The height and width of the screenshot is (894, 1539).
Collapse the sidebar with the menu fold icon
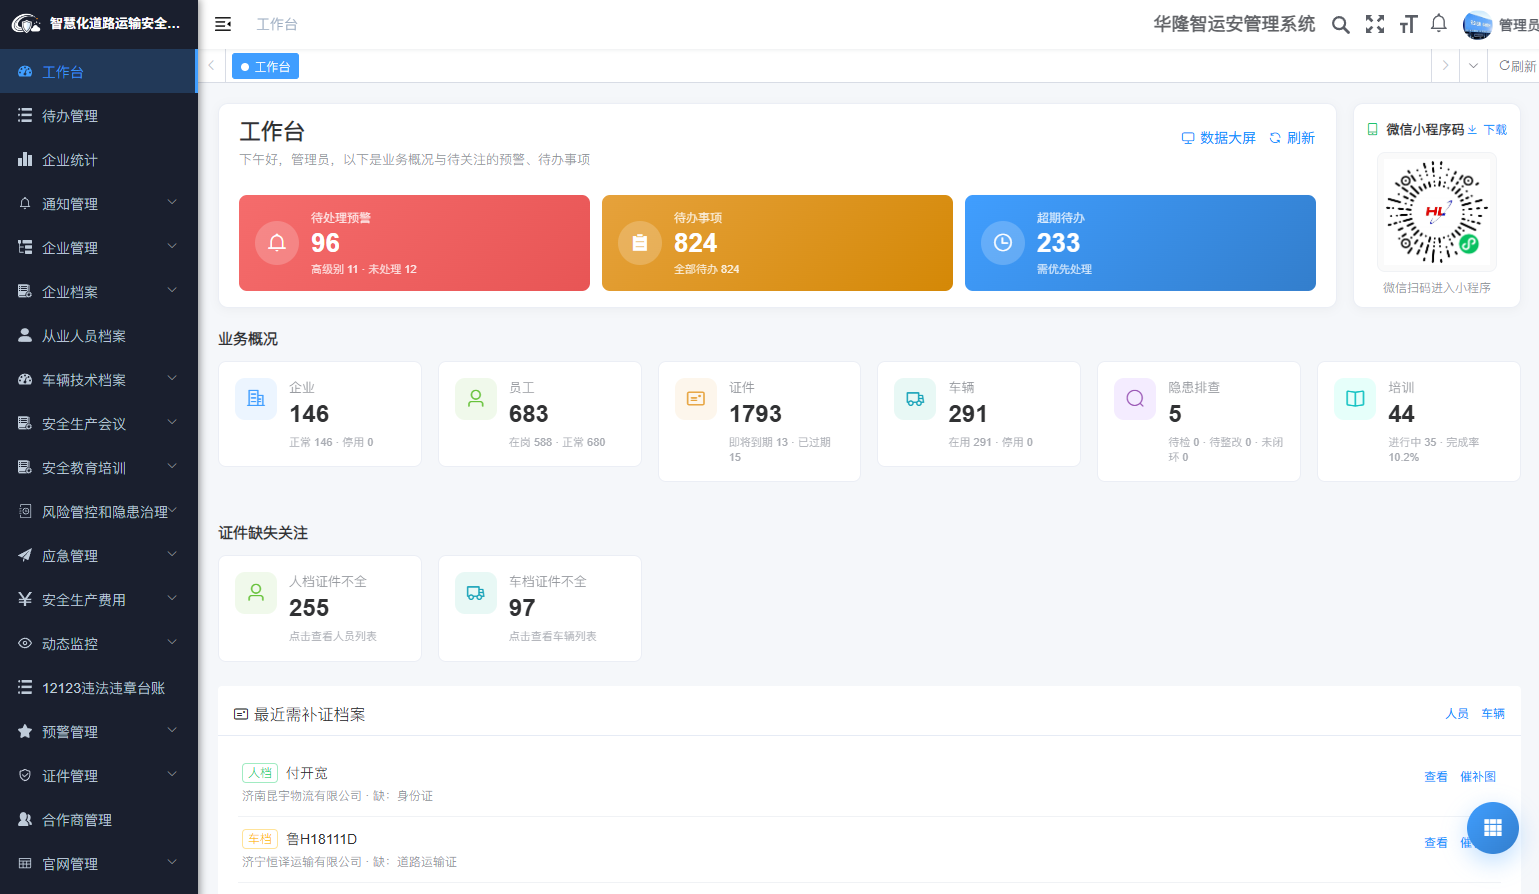click(223, 24)
